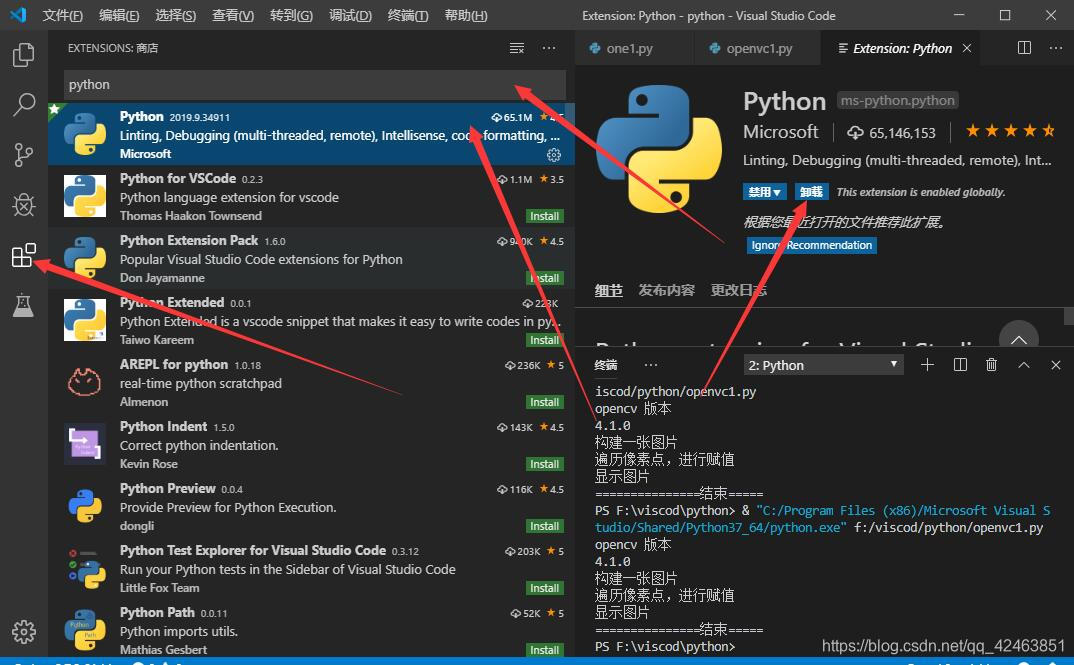Select the 细节 details tab
Screen dimensions: 1074x665
point(608,290)
